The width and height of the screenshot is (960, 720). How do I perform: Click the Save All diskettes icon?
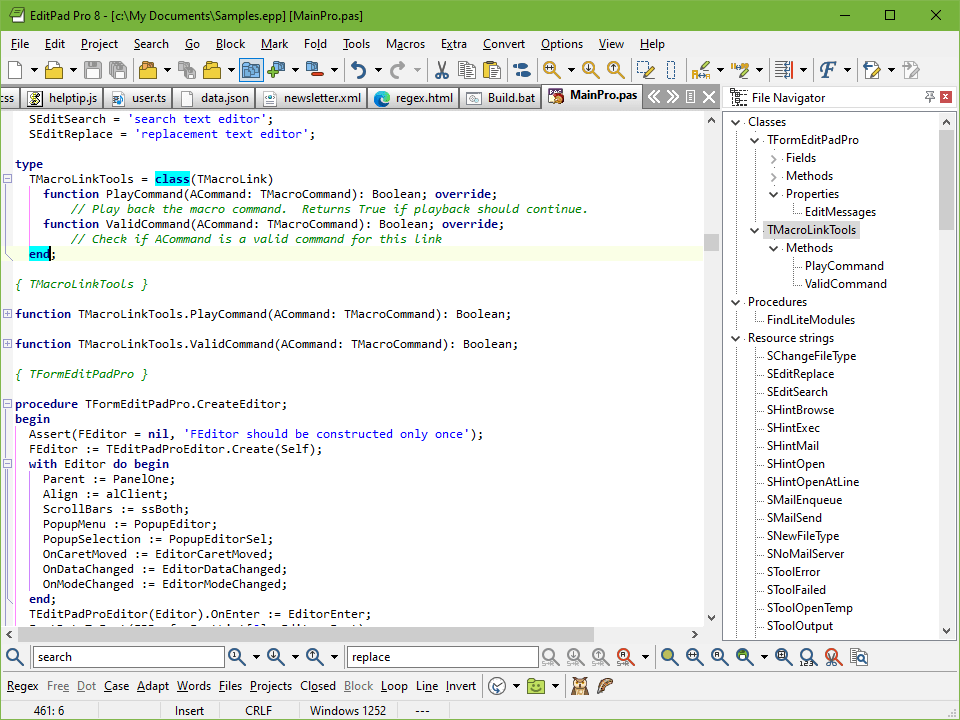pos(118,70)
